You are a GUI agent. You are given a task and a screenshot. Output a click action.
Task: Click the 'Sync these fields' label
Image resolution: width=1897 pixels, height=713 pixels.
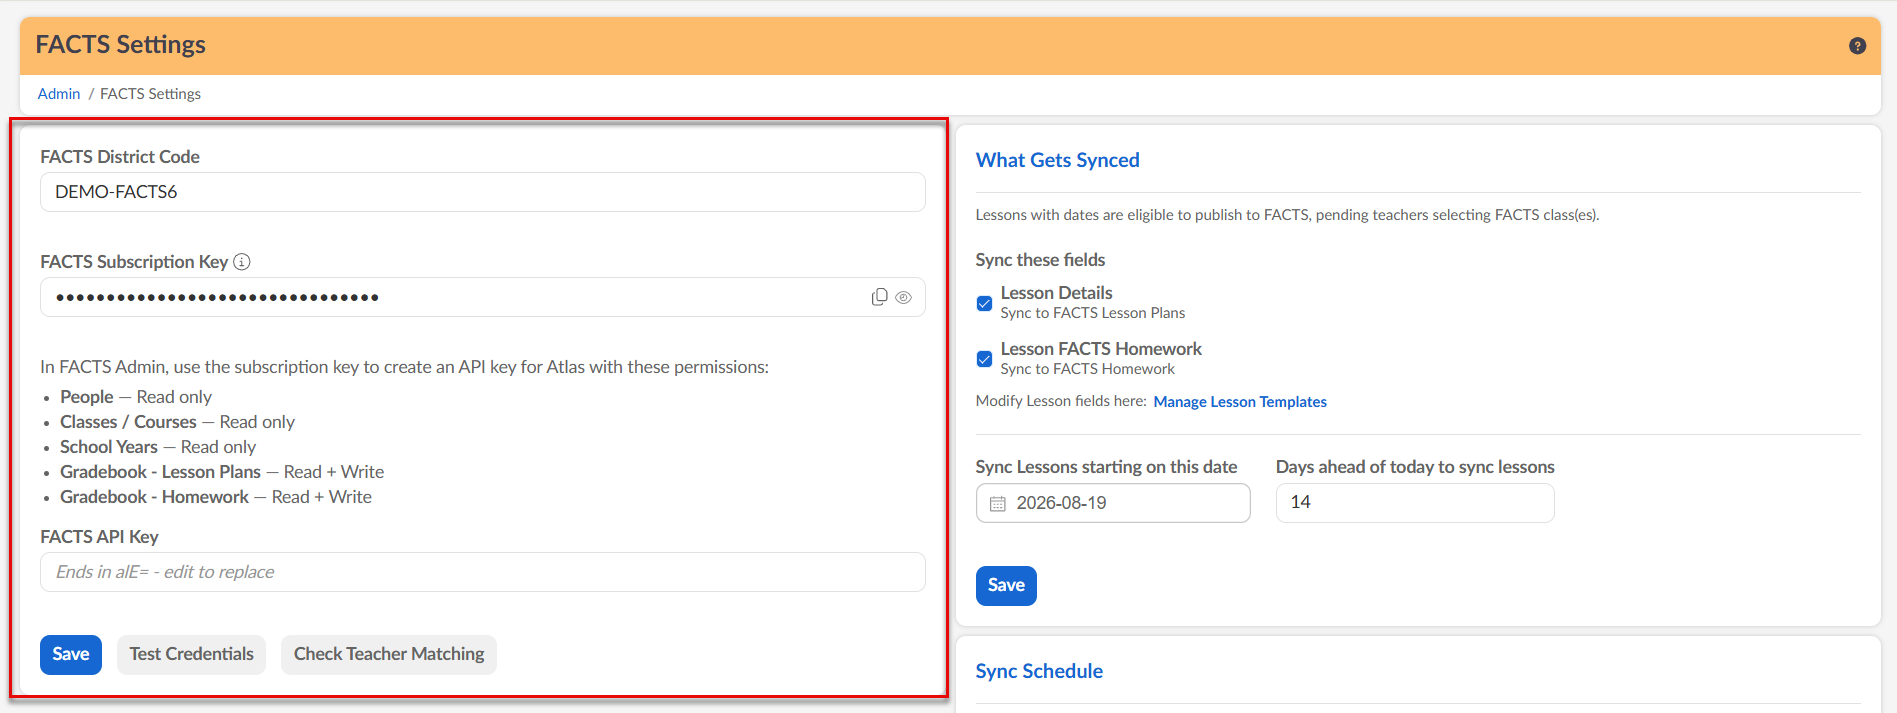pos(1040,260)
